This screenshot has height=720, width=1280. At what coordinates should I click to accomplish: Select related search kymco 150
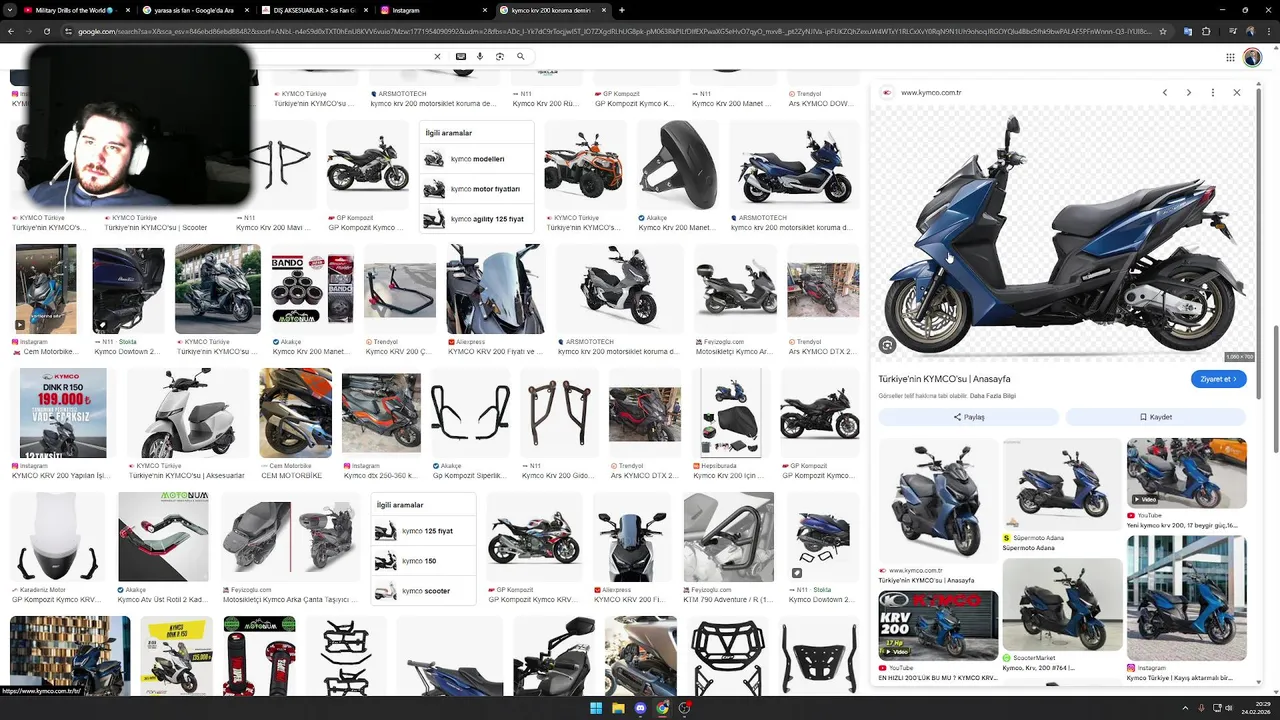[x=424, y=561]
